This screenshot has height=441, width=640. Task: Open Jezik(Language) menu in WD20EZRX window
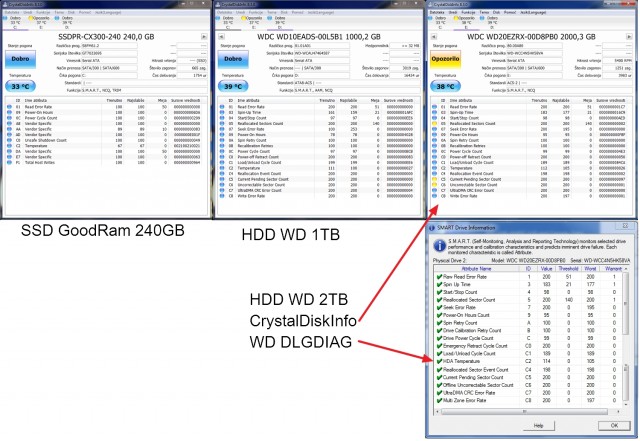pyautogui.click(x=533, y=12)
